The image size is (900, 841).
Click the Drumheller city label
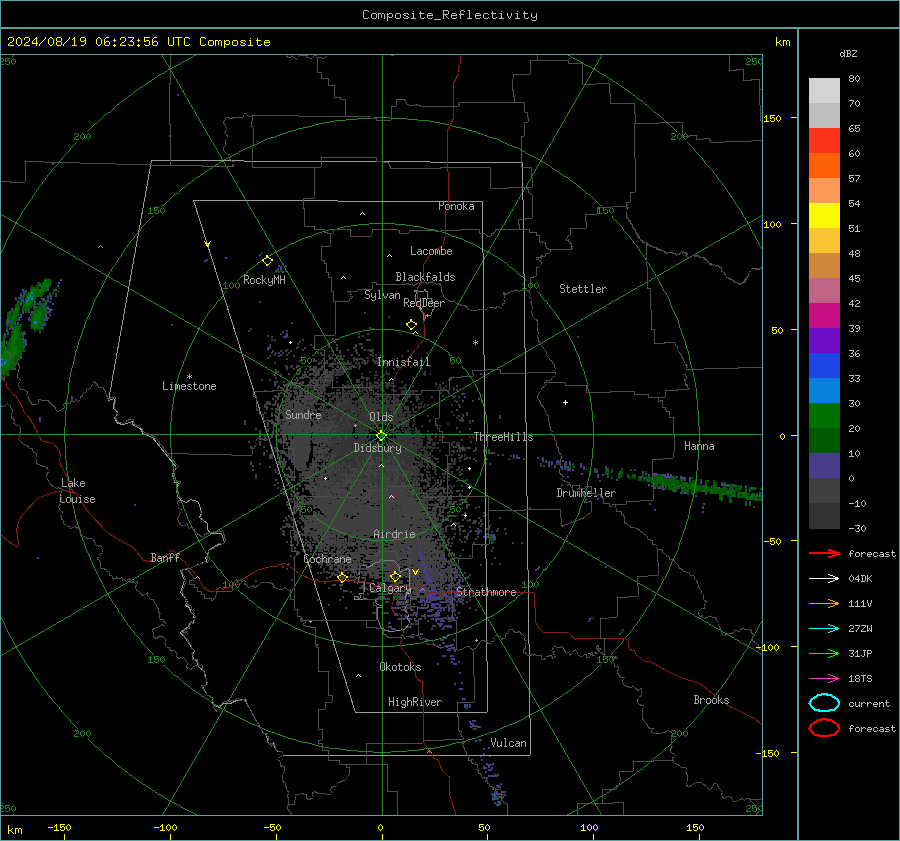tap(586, 493)
